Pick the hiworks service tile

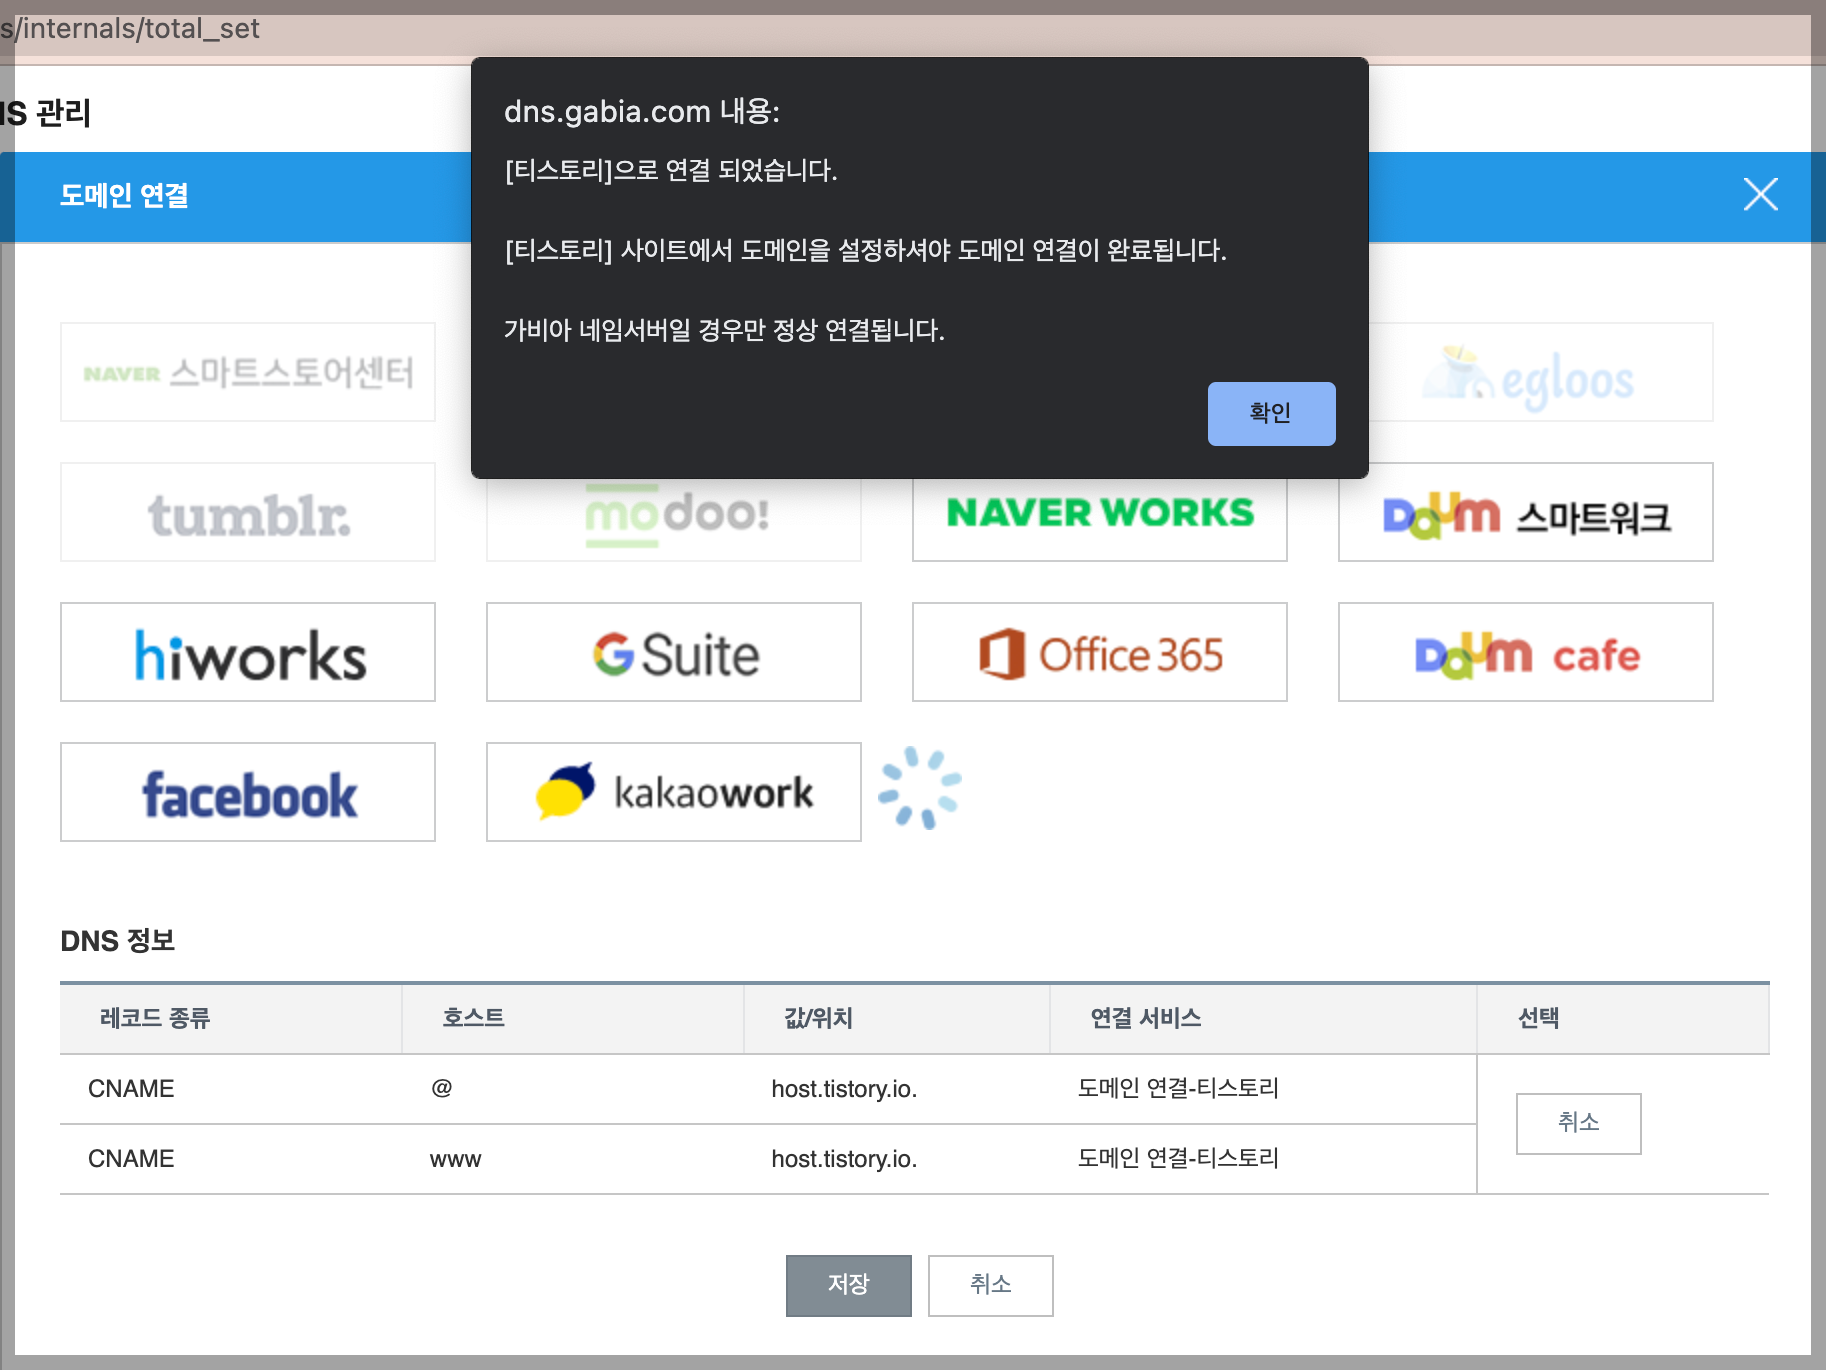pyautogui.click(x=248, y=652)
